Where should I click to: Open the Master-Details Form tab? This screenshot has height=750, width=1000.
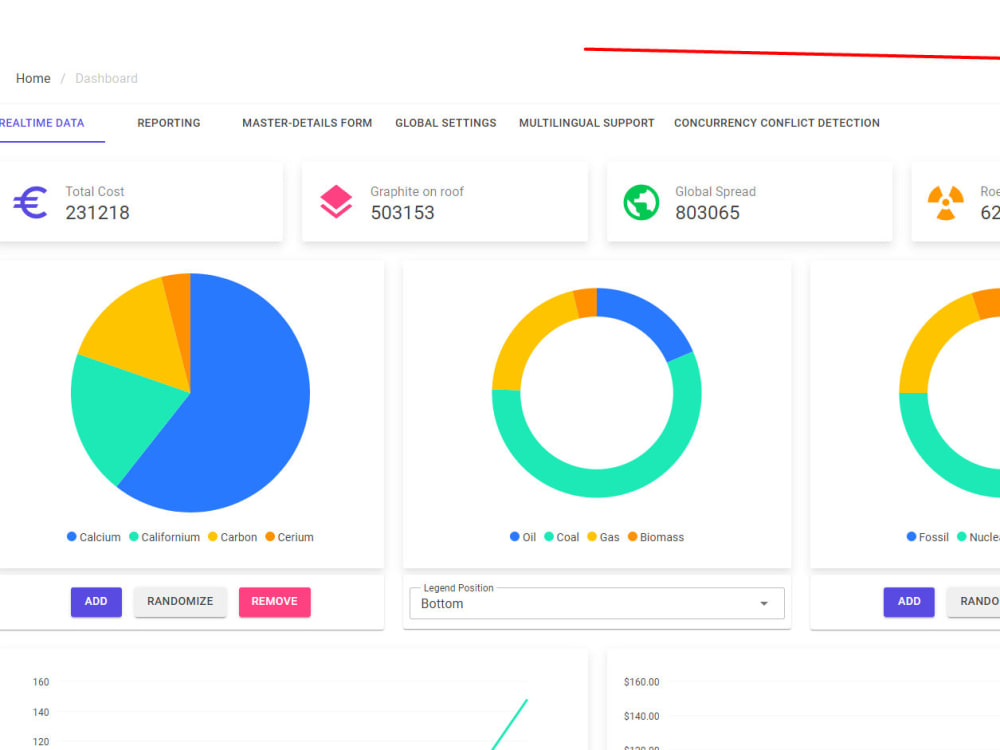(307, 123)
